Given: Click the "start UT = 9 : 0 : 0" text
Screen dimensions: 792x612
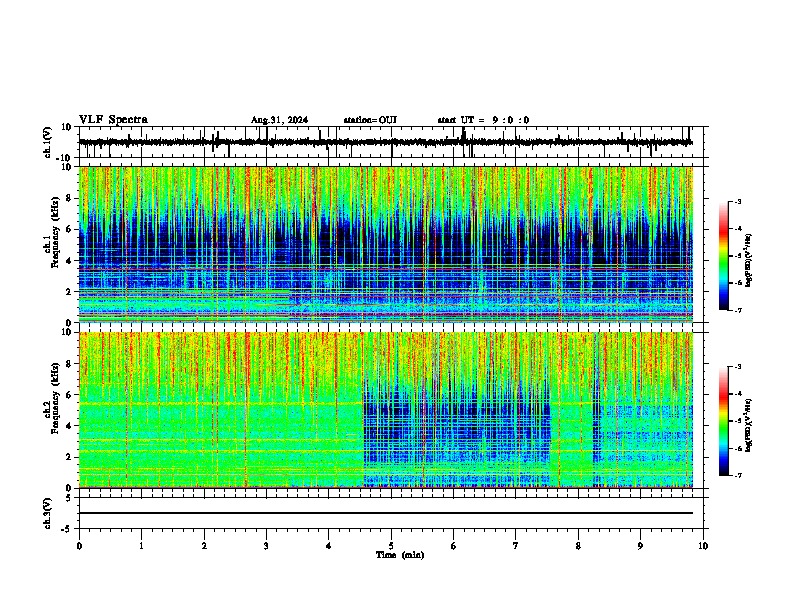Looking at the screenshot, I should point(483,120).
